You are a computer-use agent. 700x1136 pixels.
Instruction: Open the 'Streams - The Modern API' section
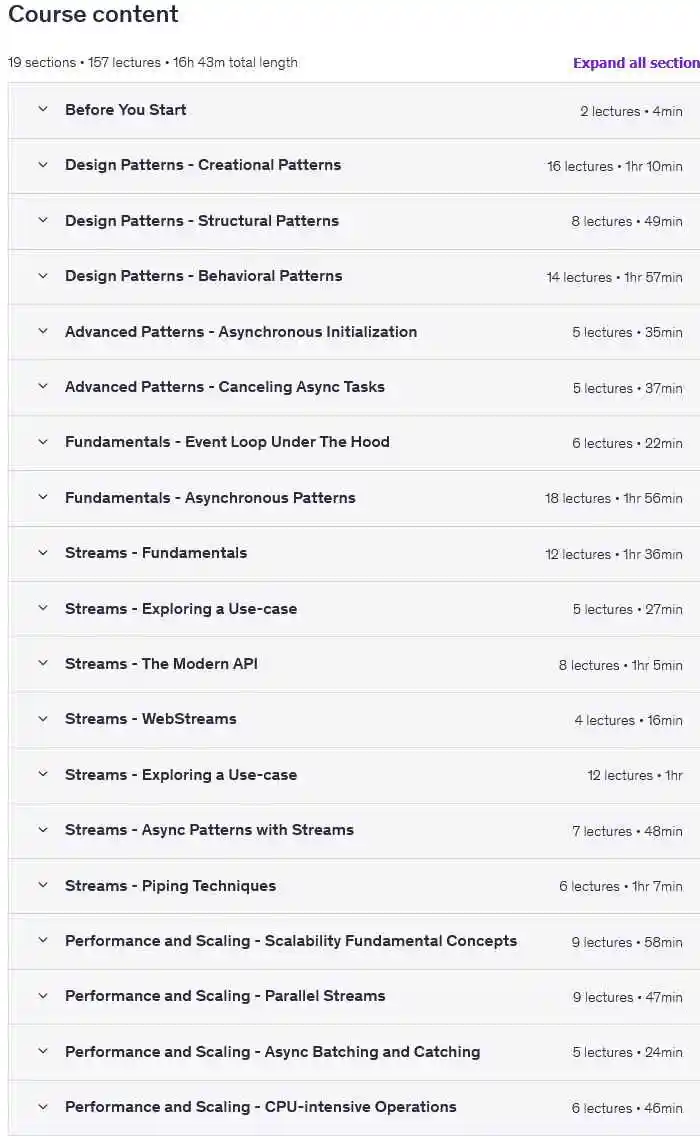[161, 664]
